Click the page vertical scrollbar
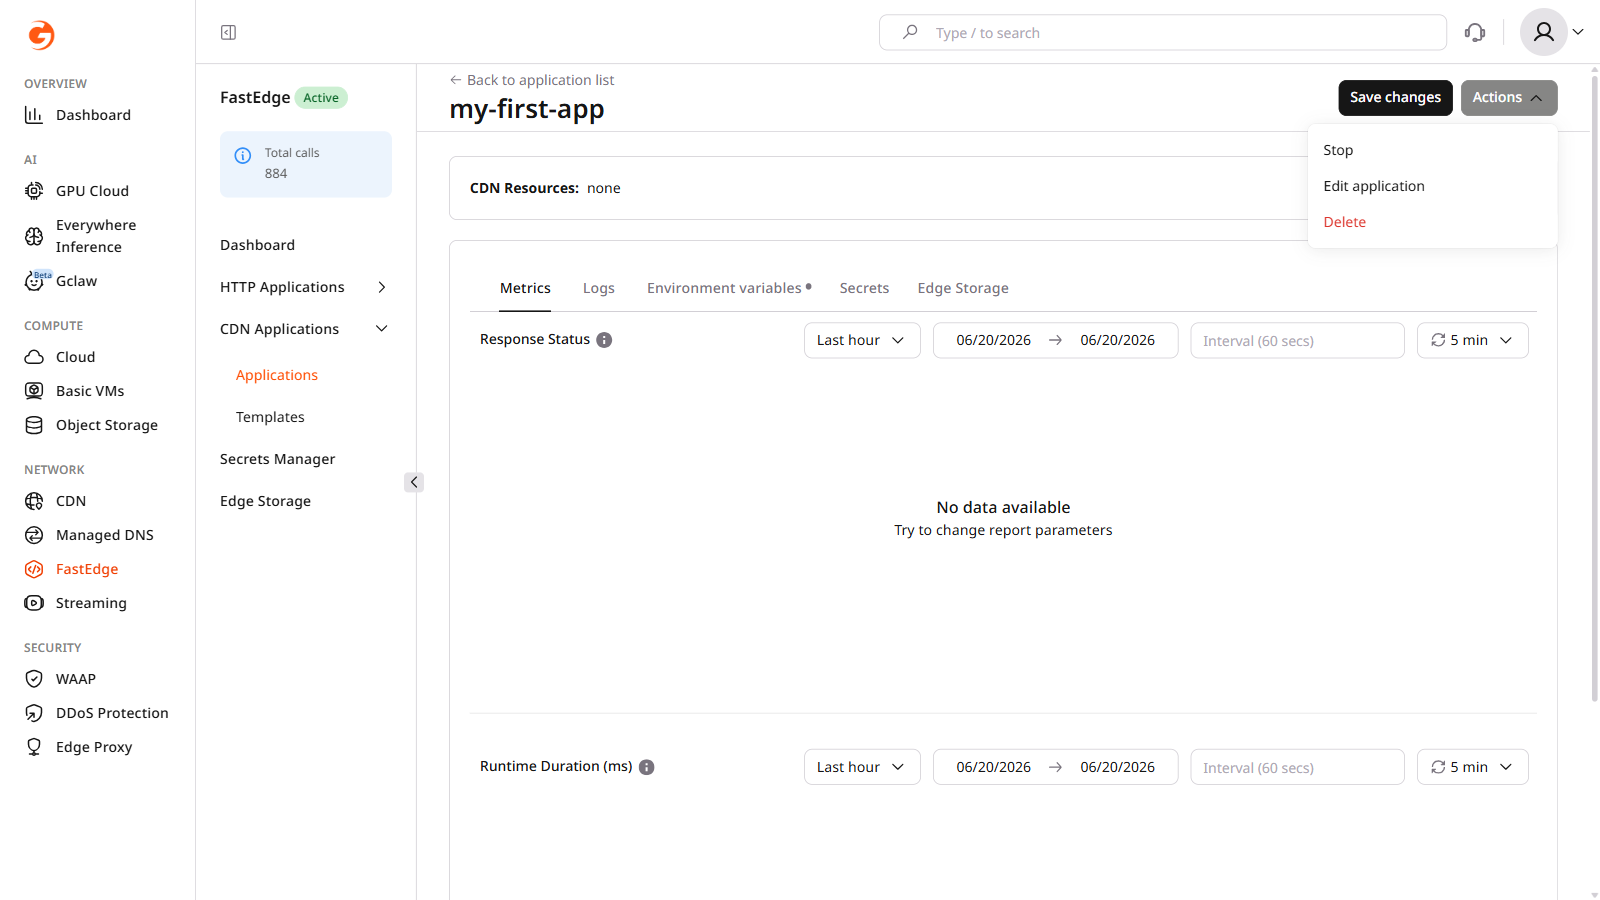The width and height of the screenshot is (1600, 900). pos(1594,388)
